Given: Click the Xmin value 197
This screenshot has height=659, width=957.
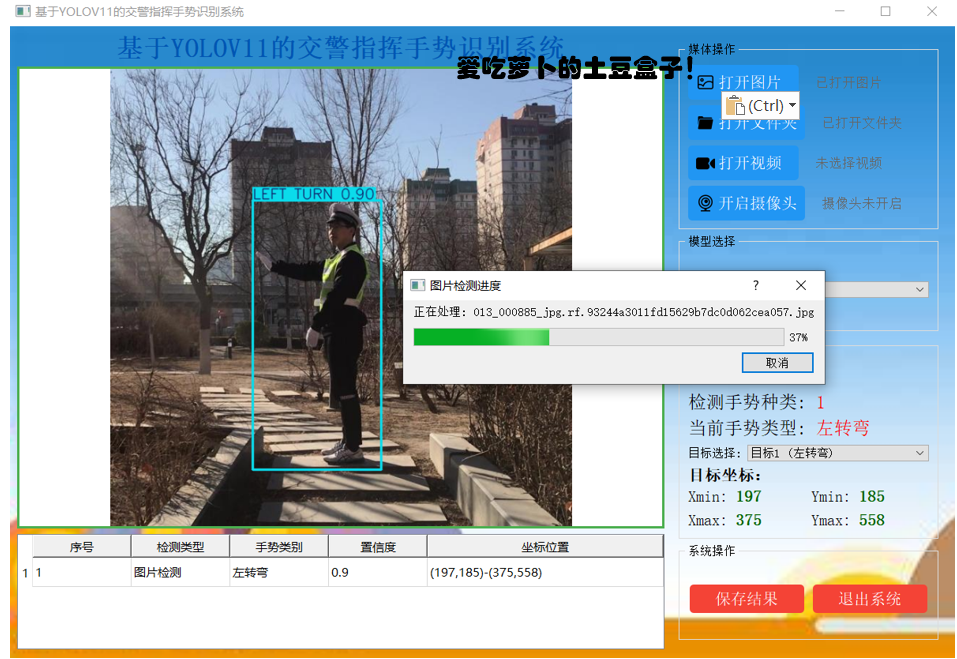Looking at the screenshot, I should coord(748,496).
